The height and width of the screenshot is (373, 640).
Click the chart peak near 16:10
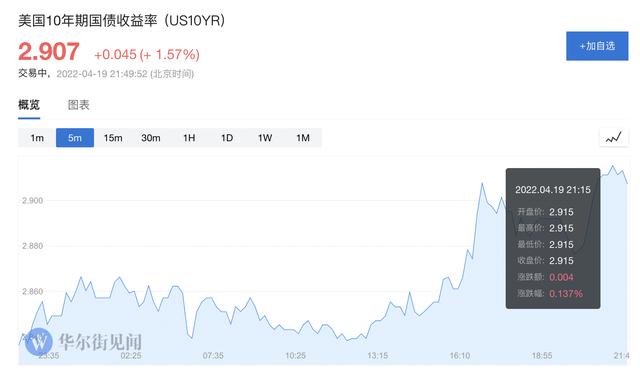(x=482, y=183)
